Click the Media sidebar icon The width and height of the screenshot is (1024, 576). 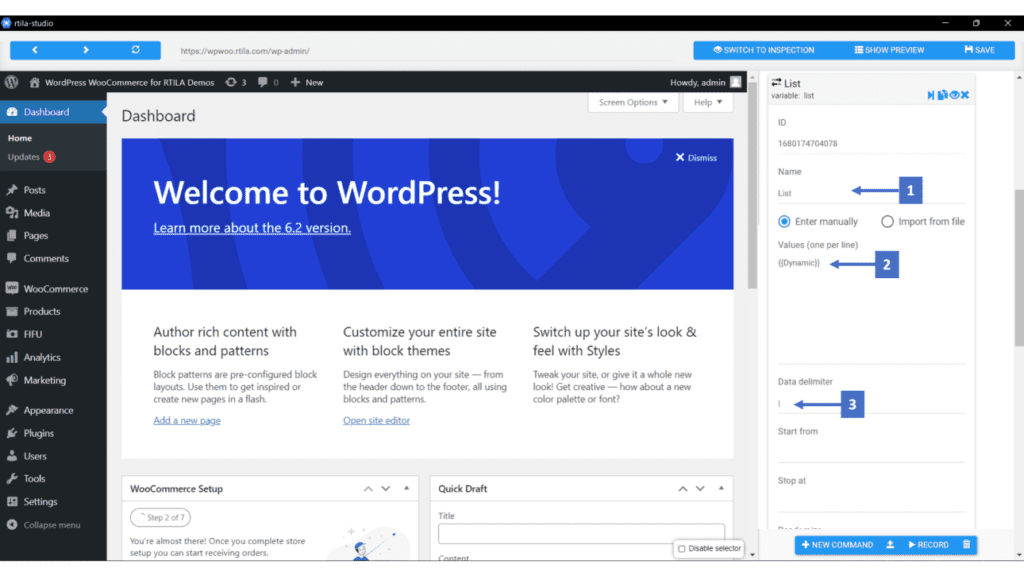[x=12, y=213]
